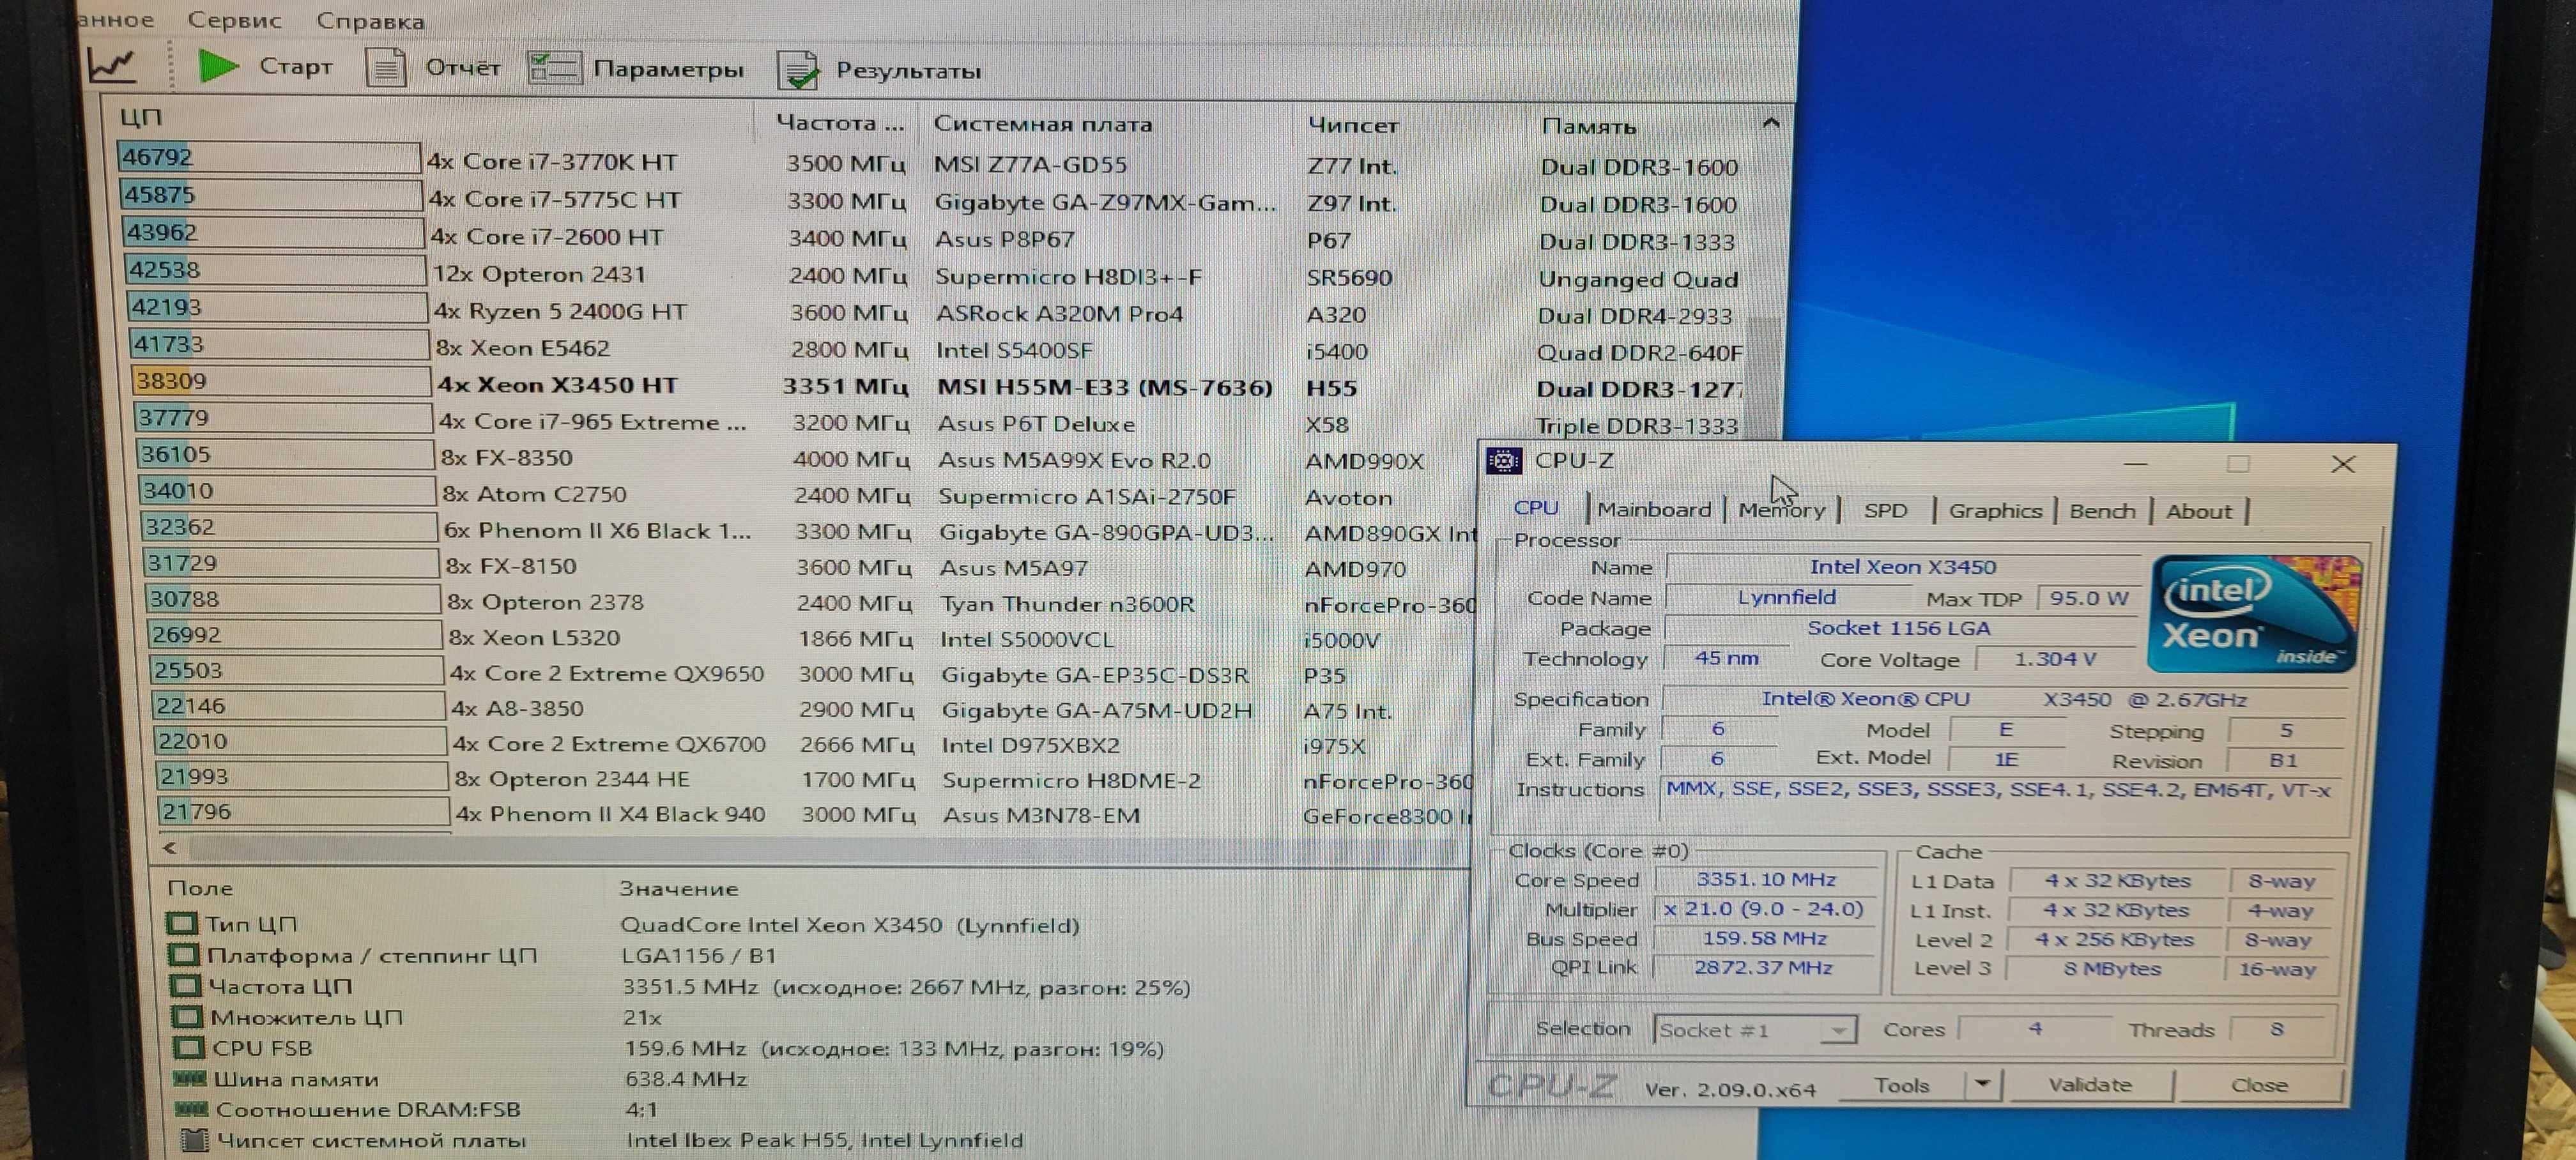This screenshot has height=1160, width=2576.
Task: Click the green Start play icon
Action: click(x=218, y=66)
